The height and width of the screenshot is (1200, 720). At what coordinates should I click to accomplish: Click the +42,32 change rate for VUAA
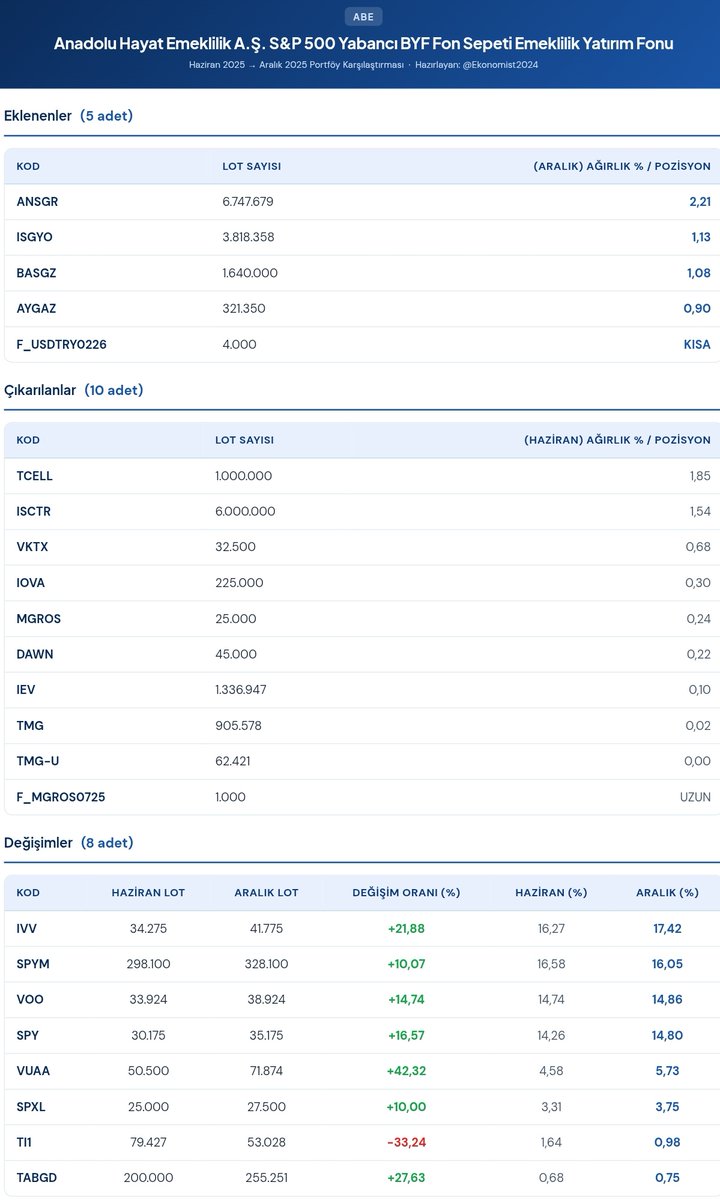point(406,1071)
